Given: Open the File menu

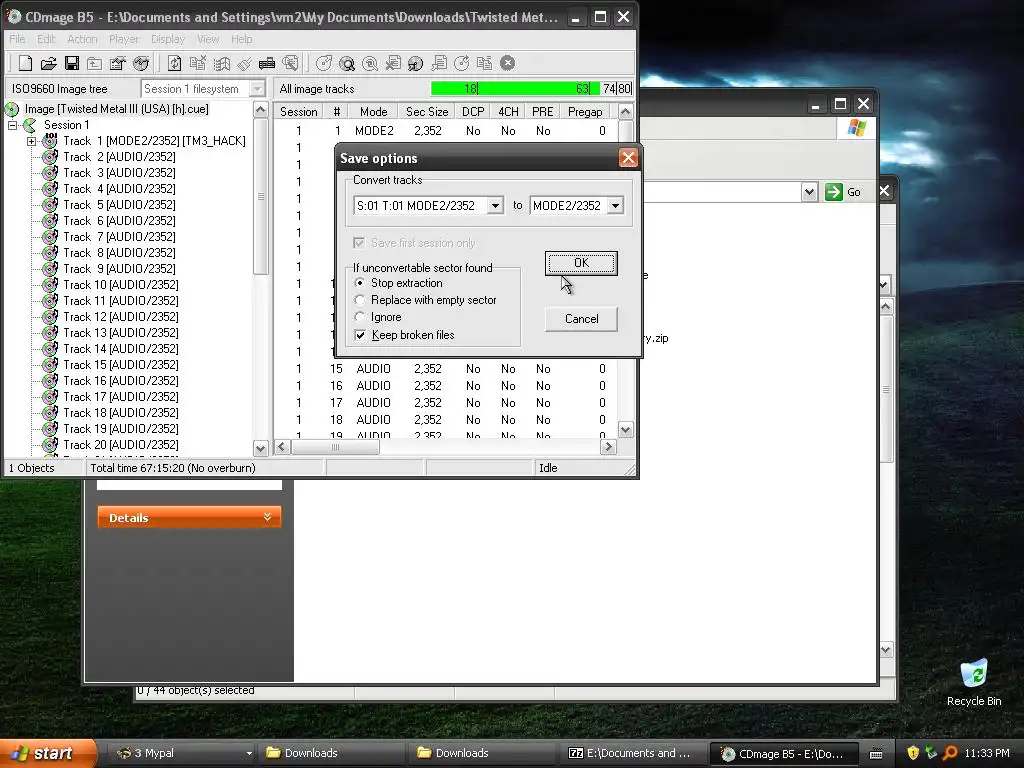Looking at the screenshot, I should [17, 39].
